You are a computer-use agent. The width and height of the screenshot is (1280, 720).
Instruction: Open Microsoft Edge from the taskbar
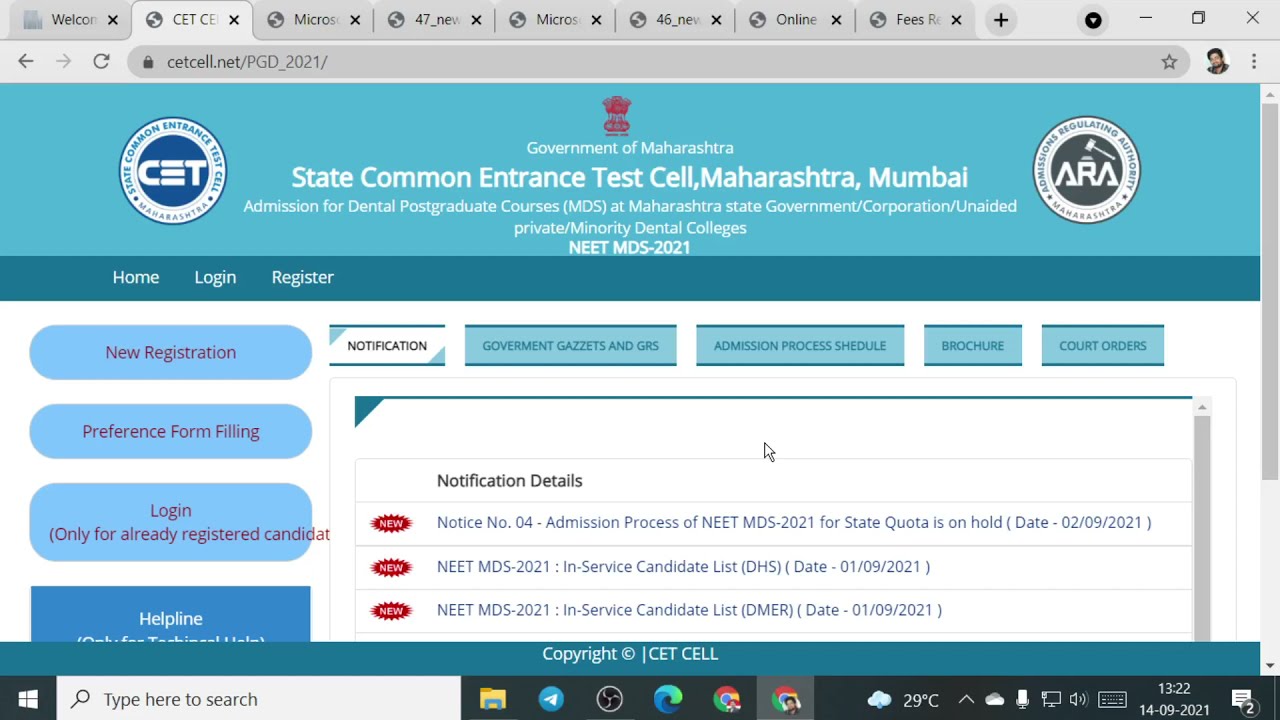668,699
